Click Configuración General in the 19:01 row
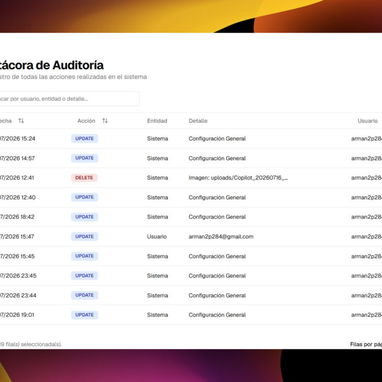Screen dimensions: 382x382 pos(217,315)
